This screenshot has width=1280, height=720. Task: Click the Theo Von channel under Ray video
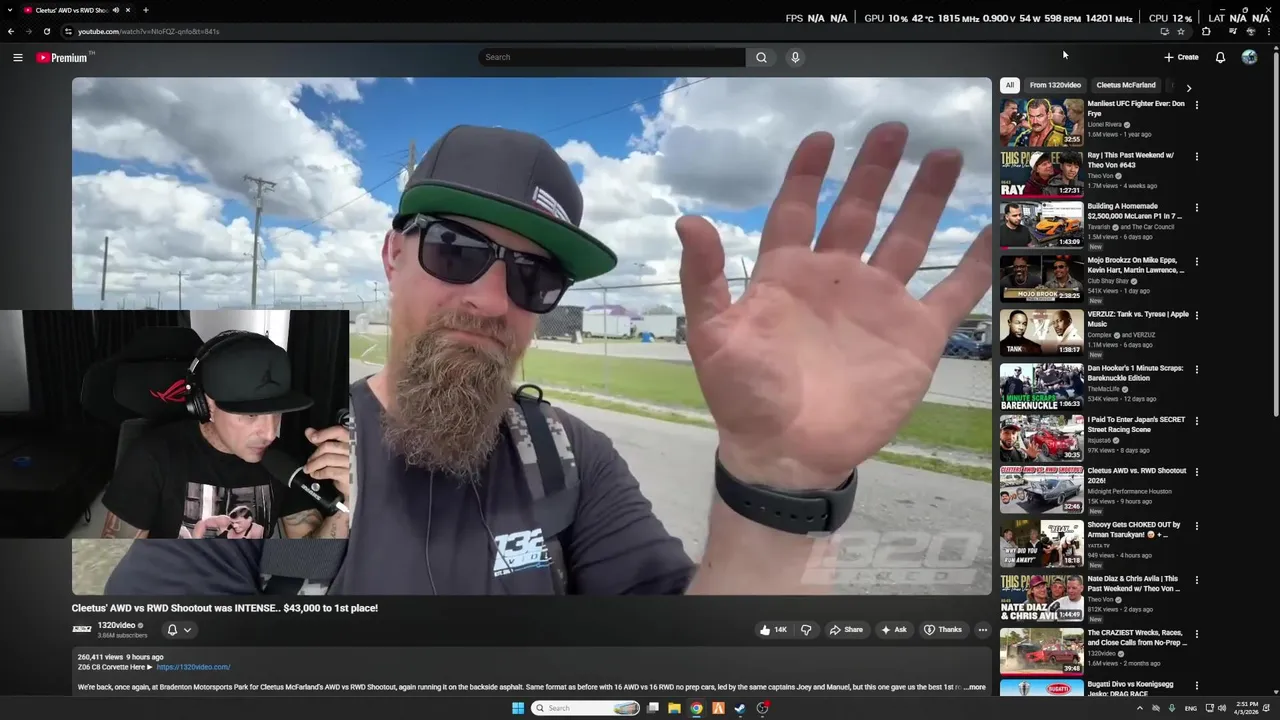[1100, 176]
